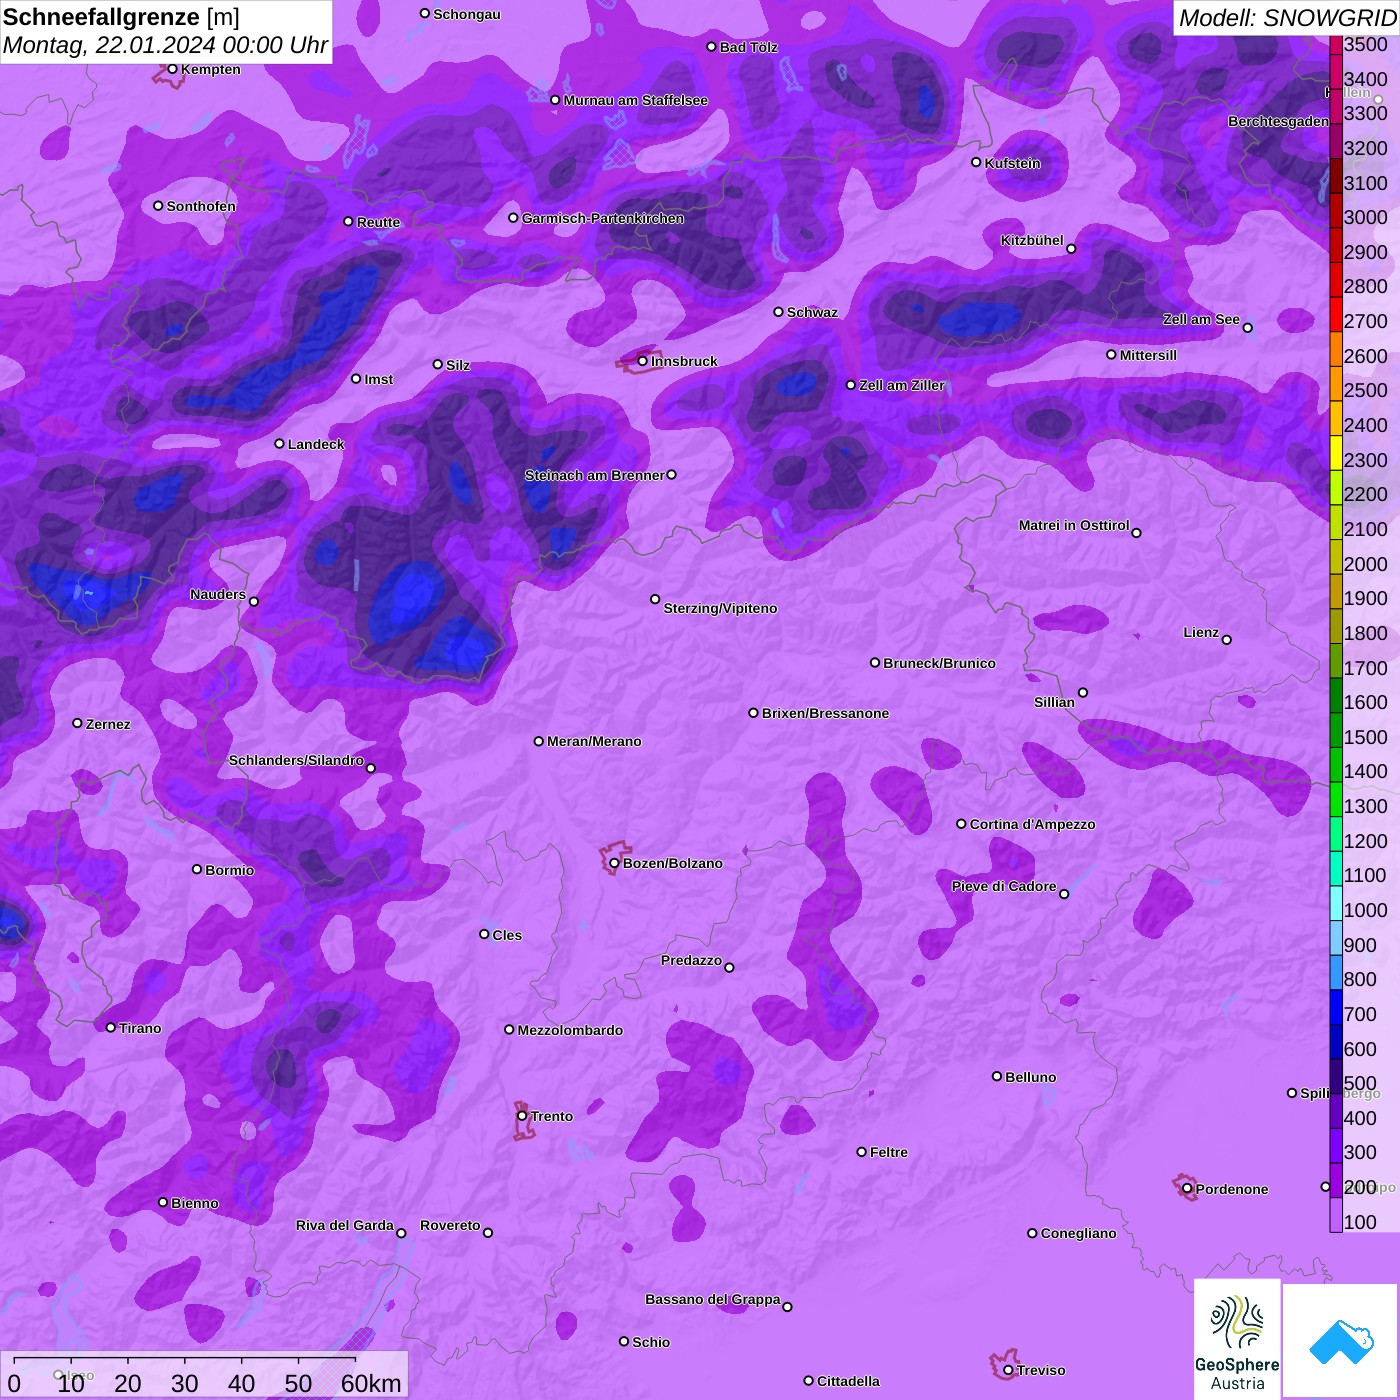
Task: Click the 'Mezzolombardo' label
Action: pos(570,1030)
